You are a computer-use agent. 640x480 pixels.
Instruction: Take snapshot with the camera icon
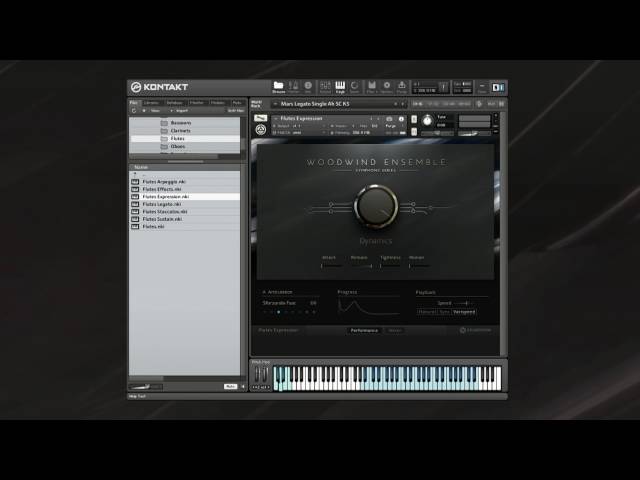click(389, 119)
